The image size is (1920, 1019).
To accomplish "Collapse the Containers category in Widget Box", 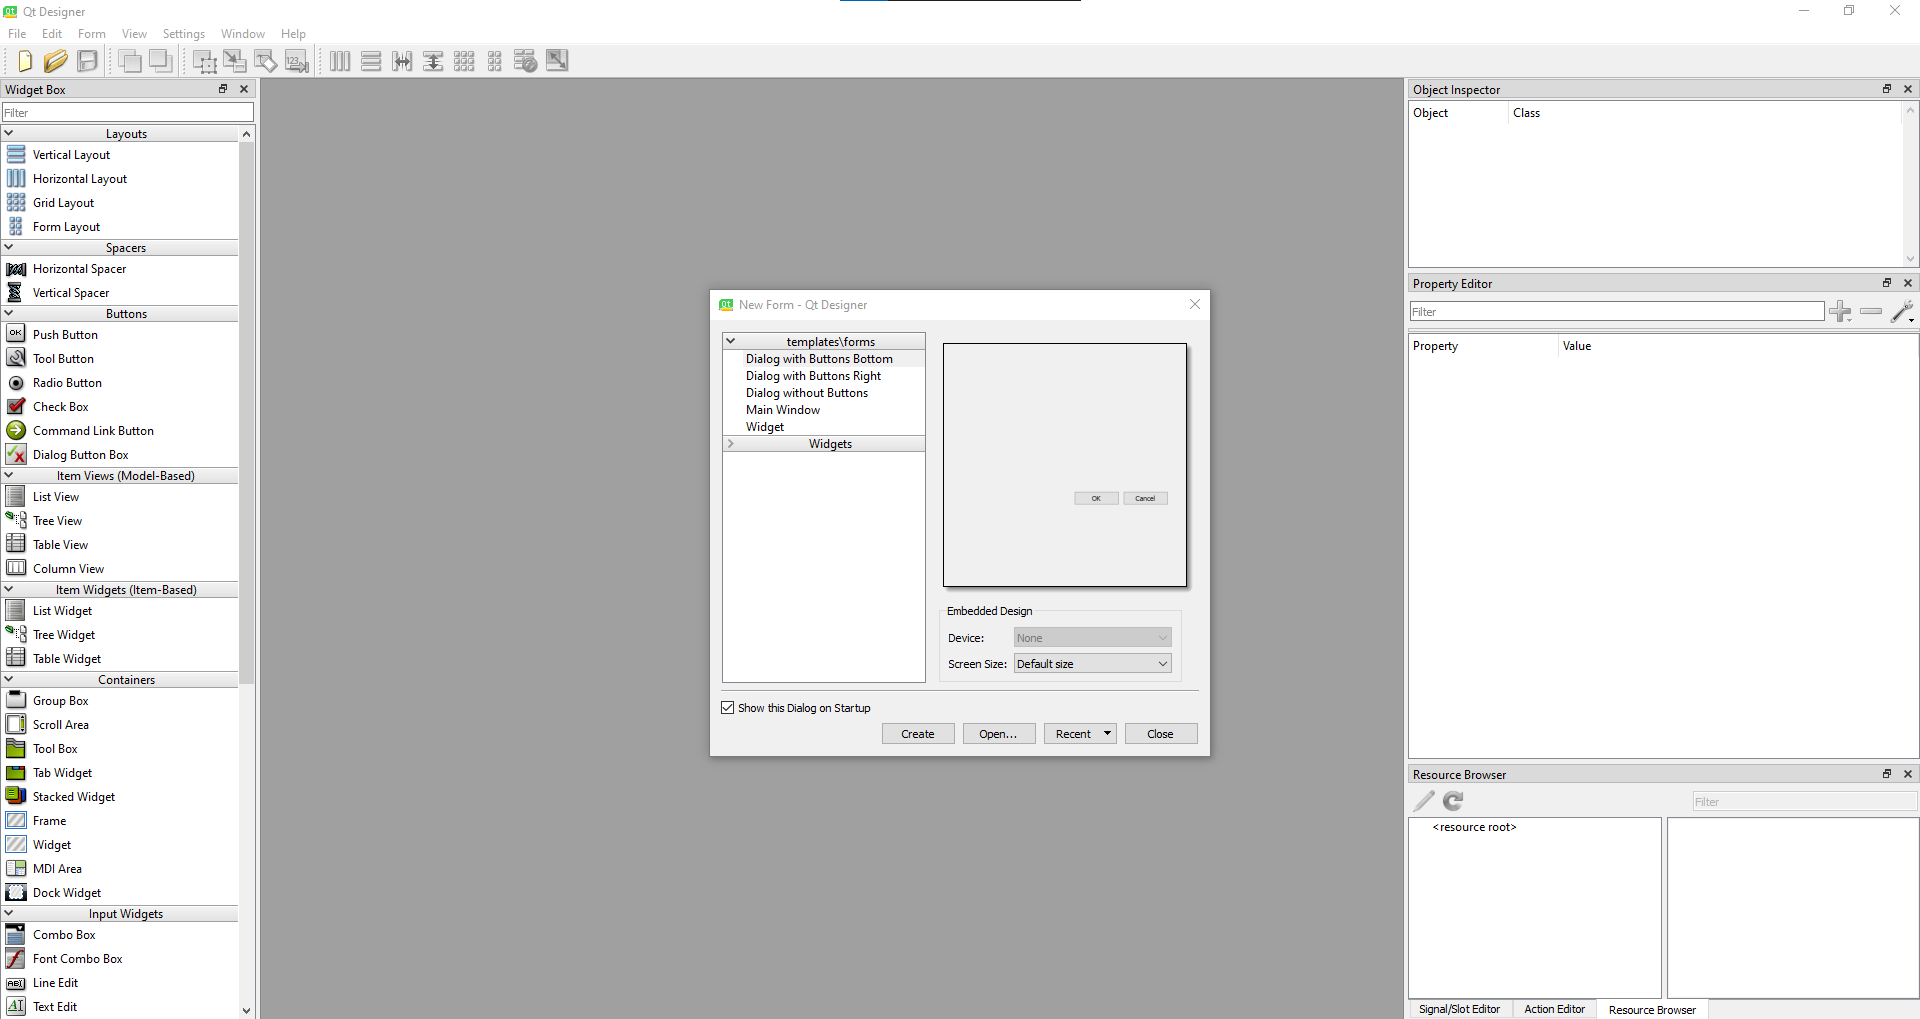I will click(x=9, y=679).
